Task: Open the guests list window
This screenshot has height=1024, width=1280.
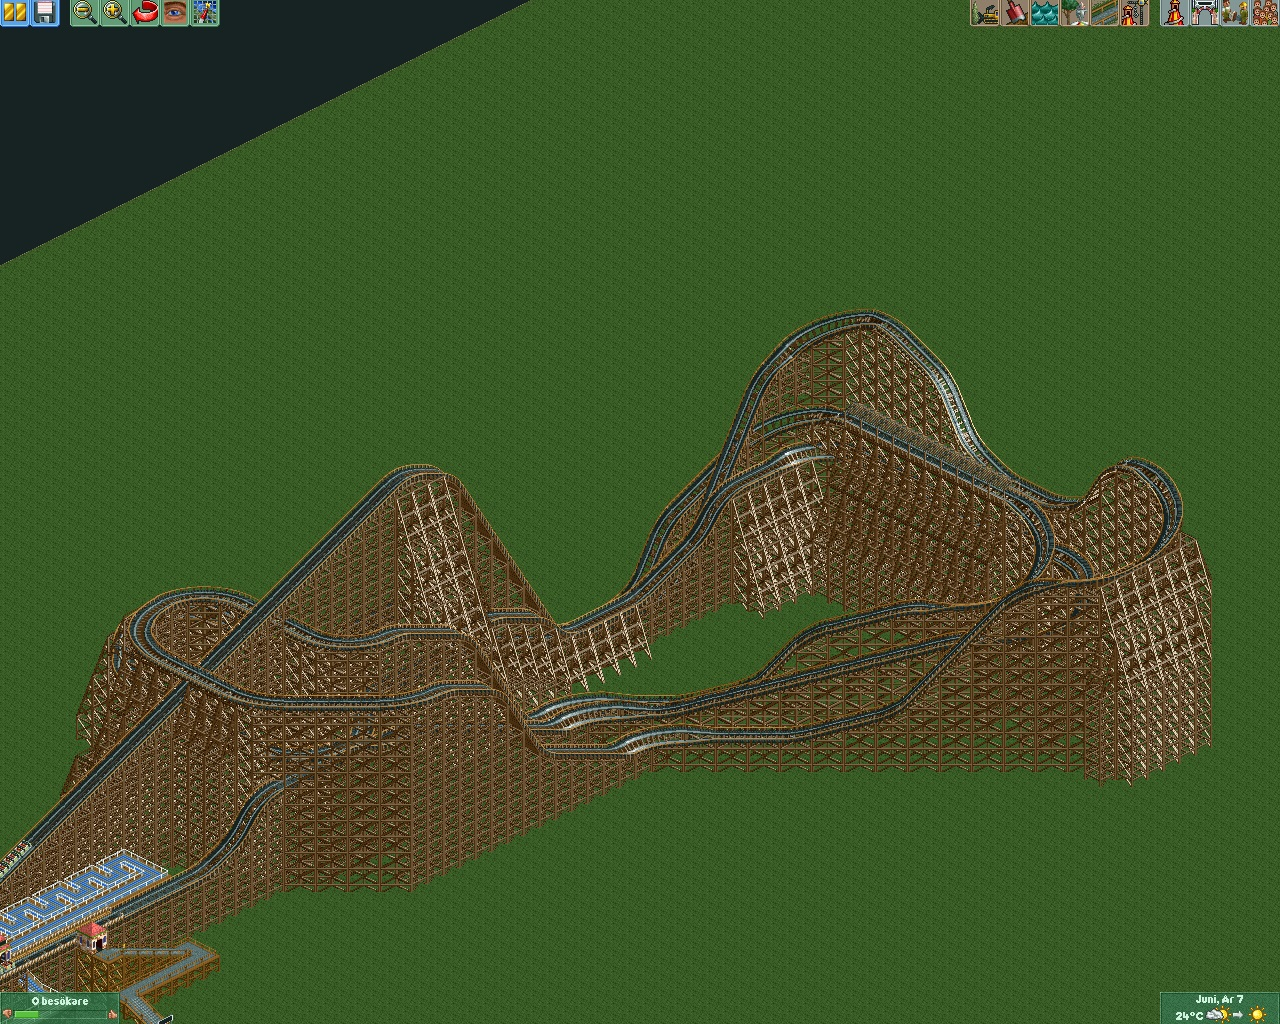Action: point(1264,13)
